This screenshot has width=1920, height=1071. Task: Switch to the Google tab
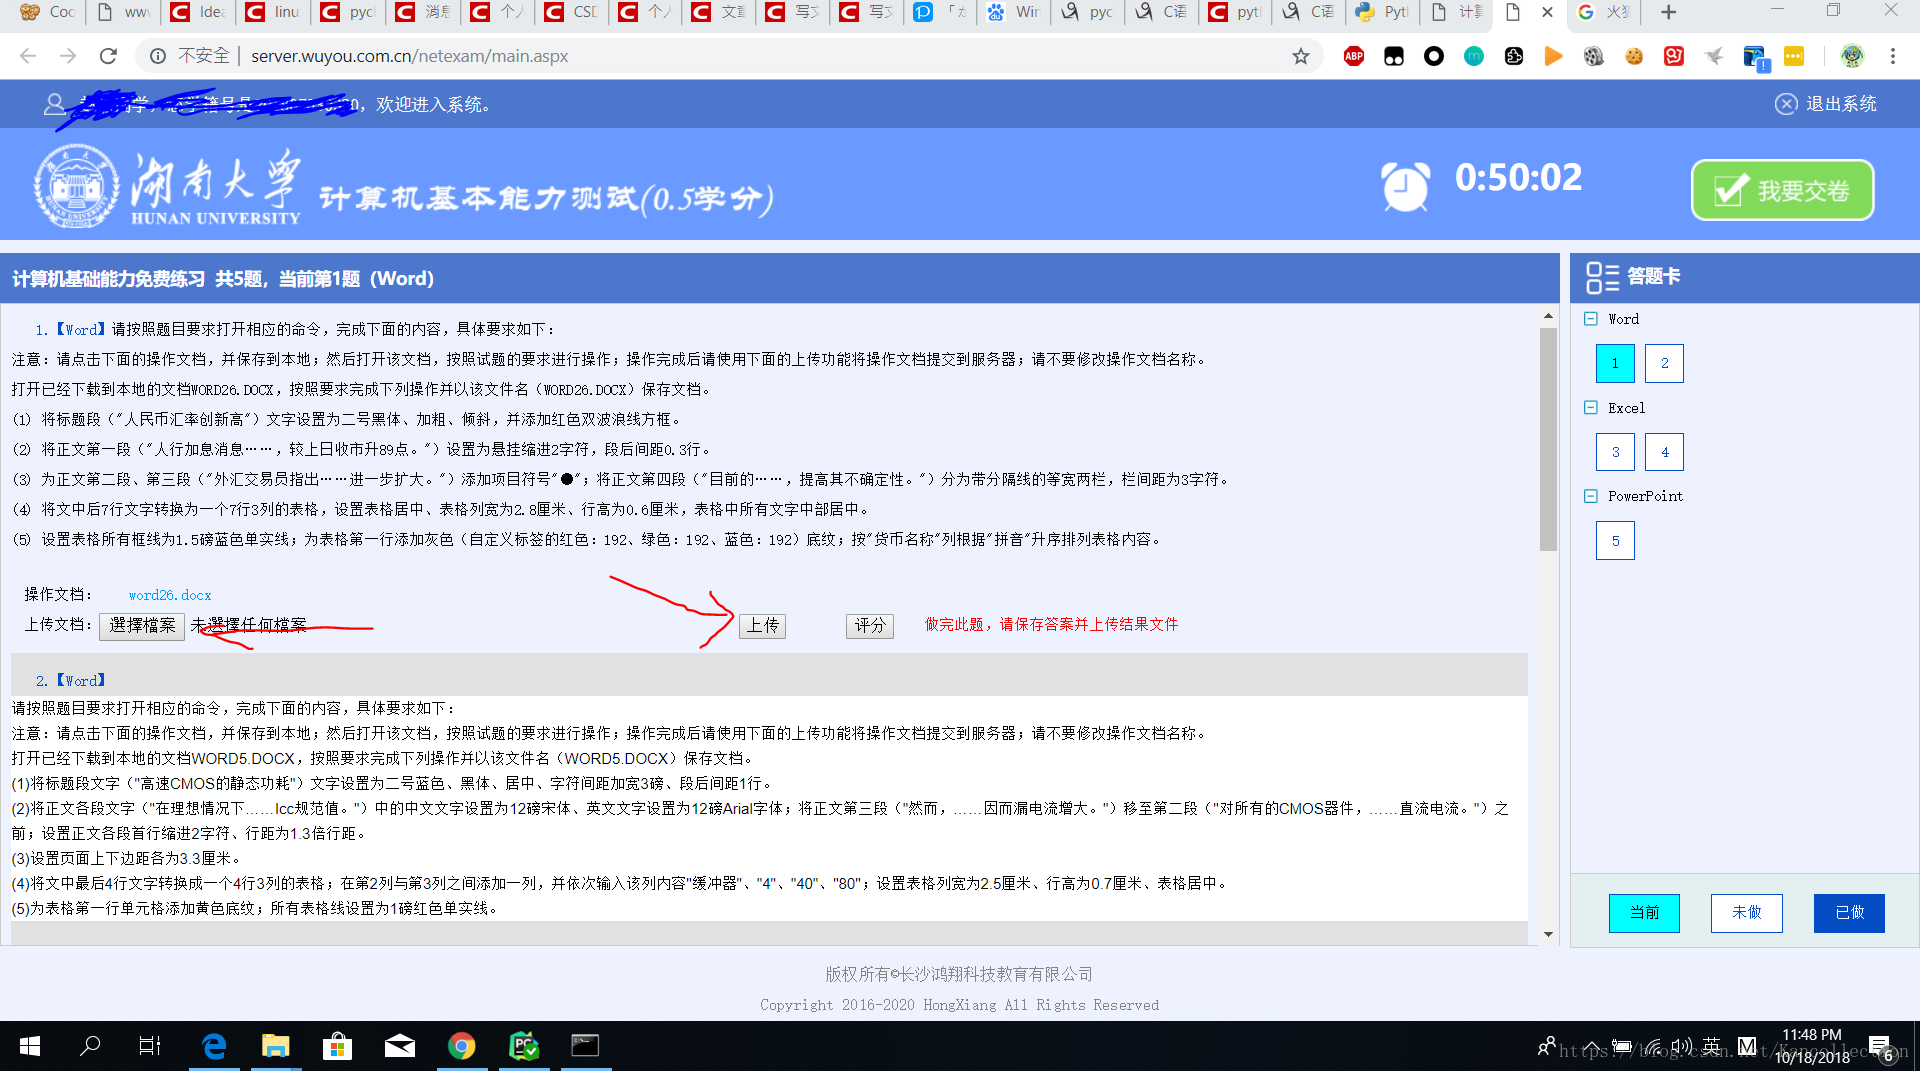click(x=1603, y=12)
